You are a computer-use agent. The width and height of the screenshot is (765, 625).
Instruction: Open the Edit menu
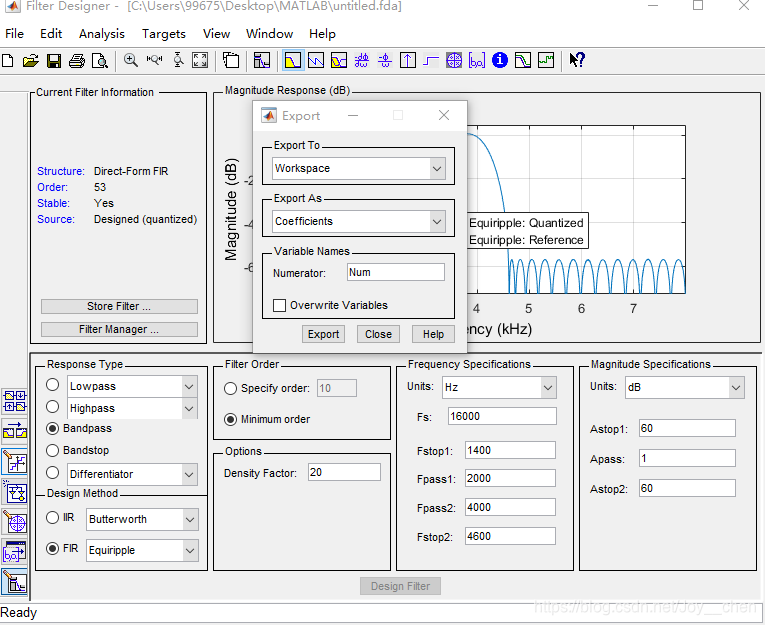coord(51,34)
